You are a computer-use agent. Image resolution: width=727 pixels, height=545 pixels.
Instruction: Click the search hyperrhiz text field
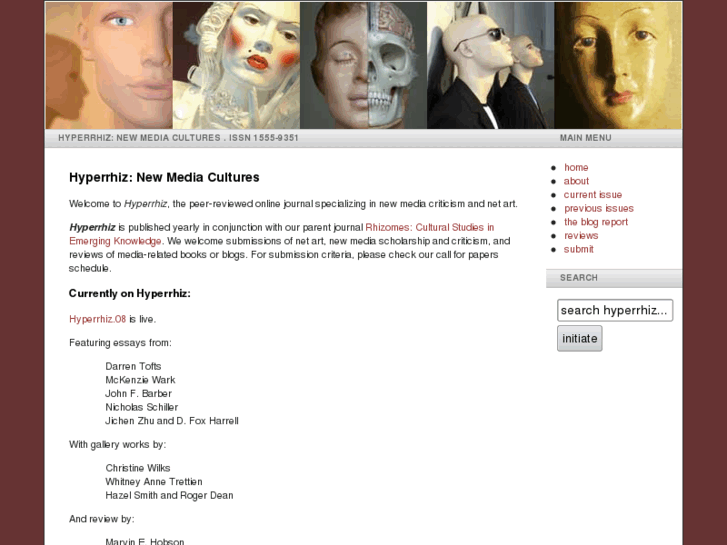click(x=615, y=310)
